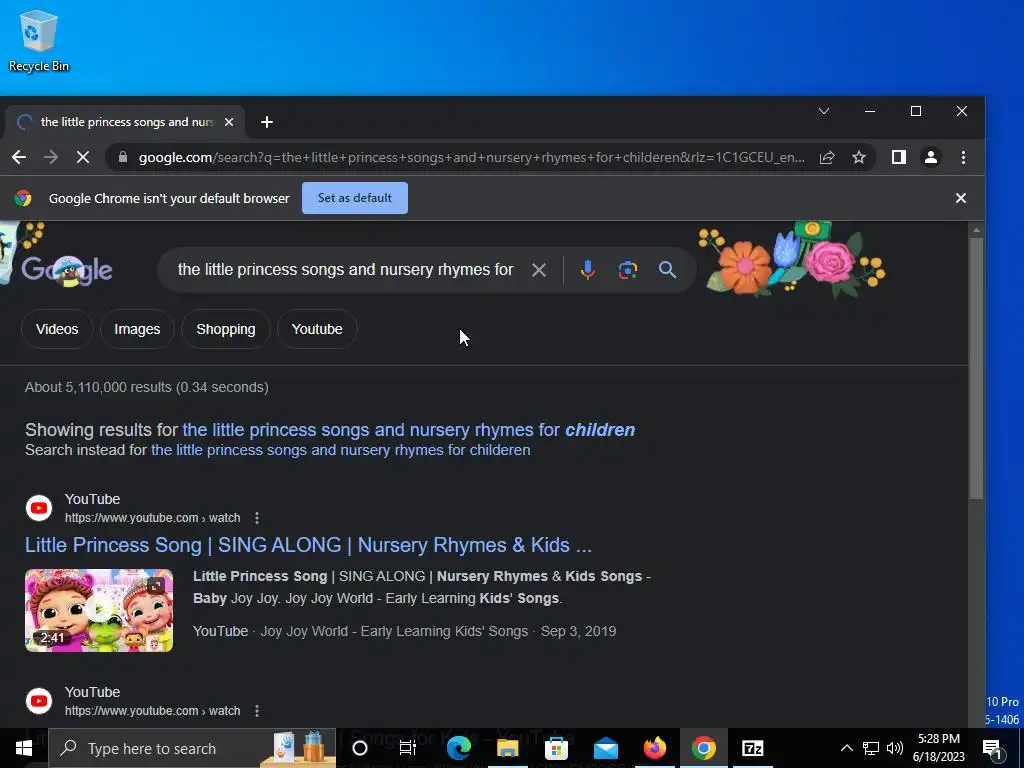Screen dimensions: 1024x768
Task: Open a new Chrome tab
Action: (x=266, y=122)
